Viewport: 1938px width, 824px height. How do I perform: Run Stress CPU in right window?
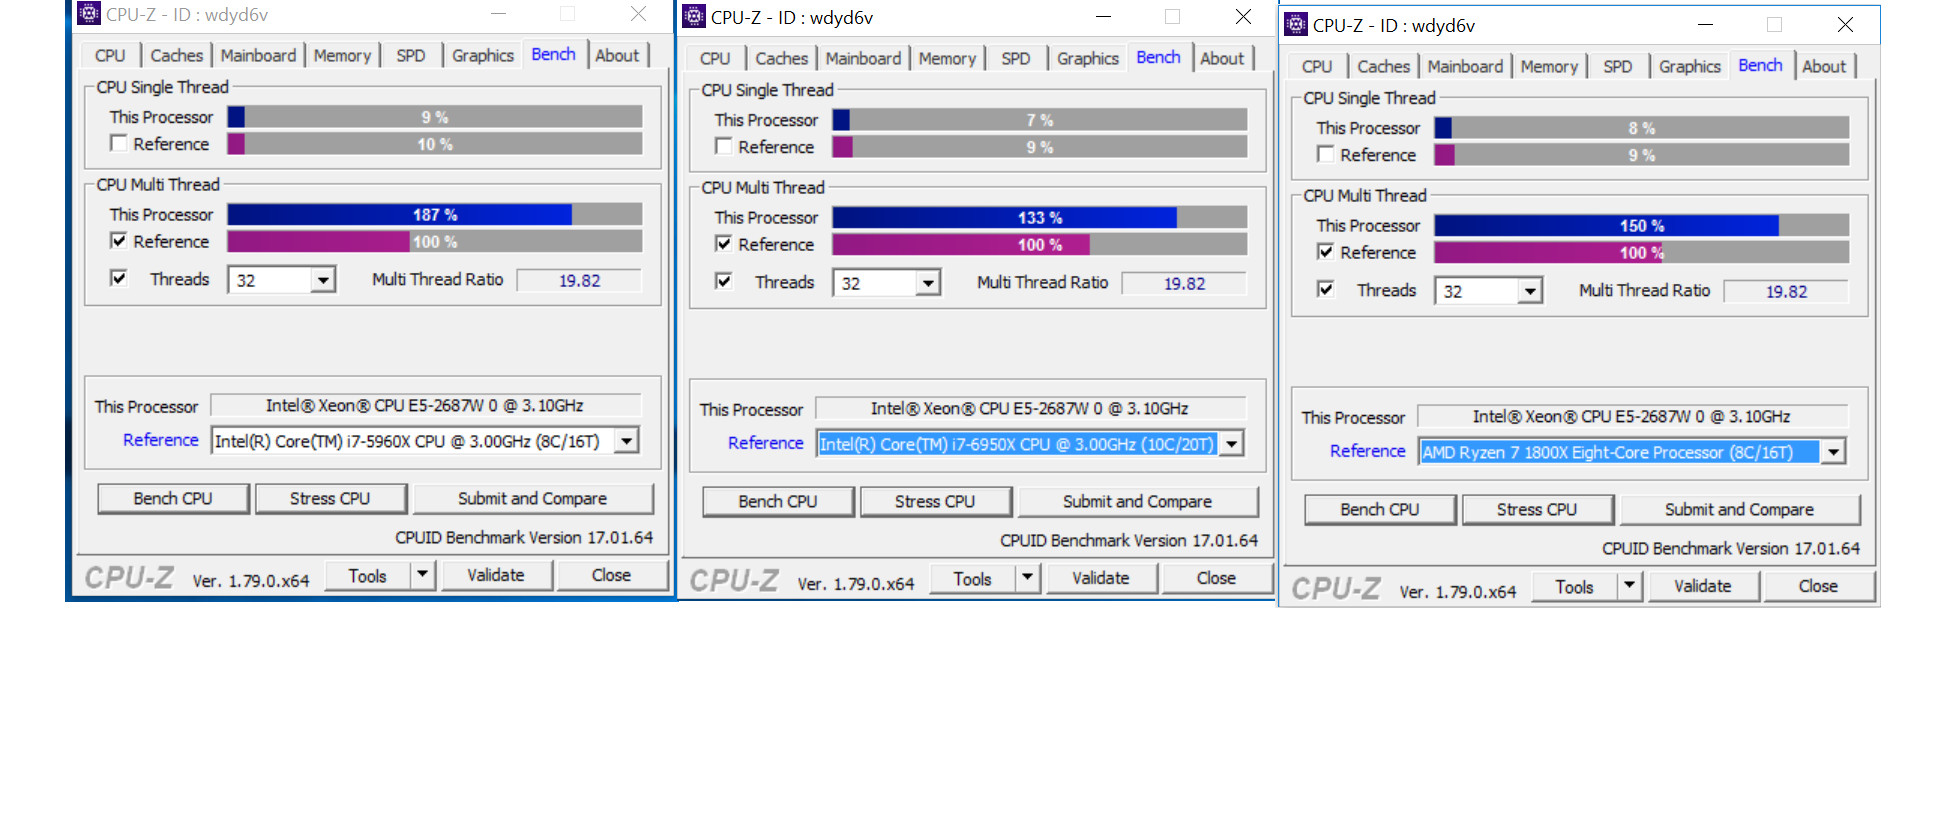pyautogui.click(x=1537, y=509)
